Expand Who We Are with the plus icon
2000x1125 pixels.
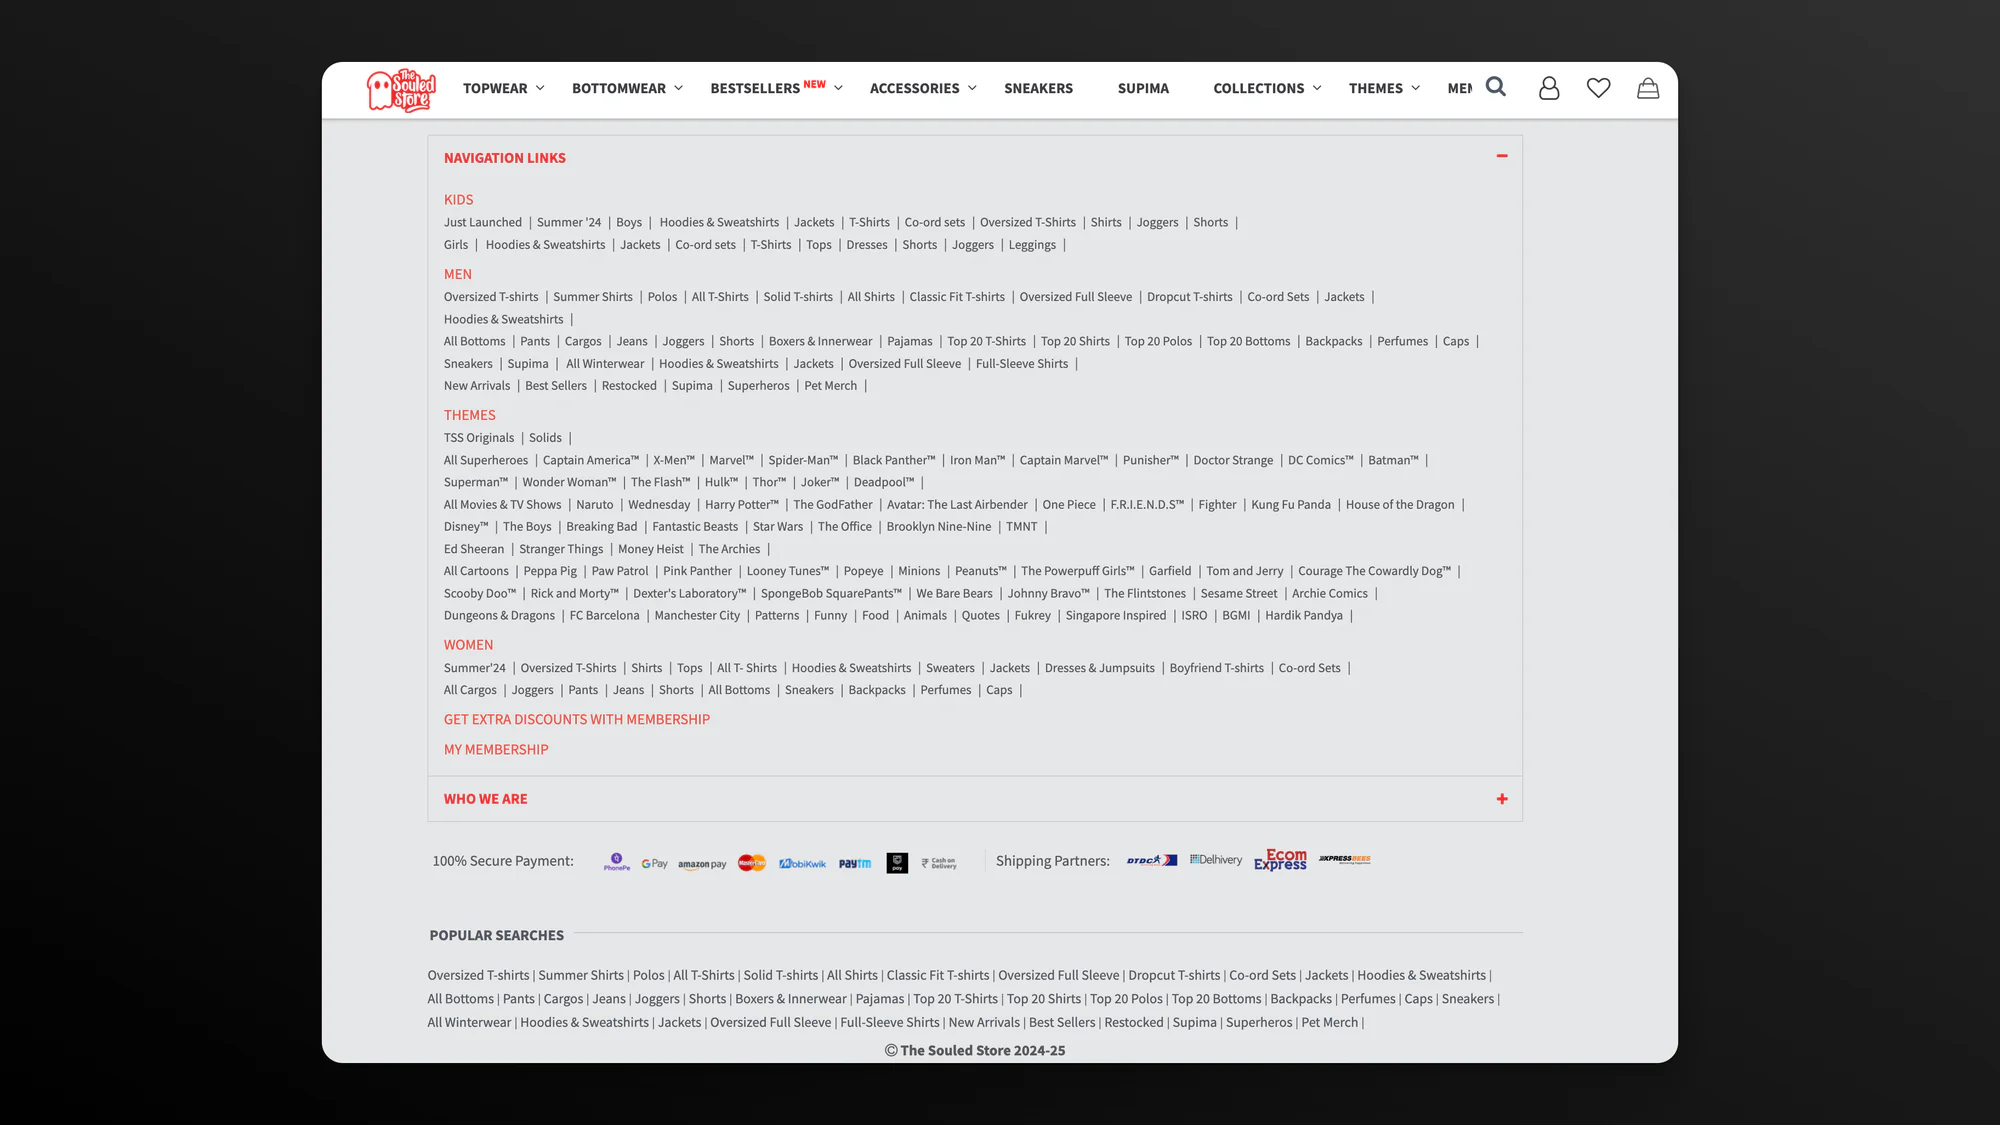(x=1502, y=799)
